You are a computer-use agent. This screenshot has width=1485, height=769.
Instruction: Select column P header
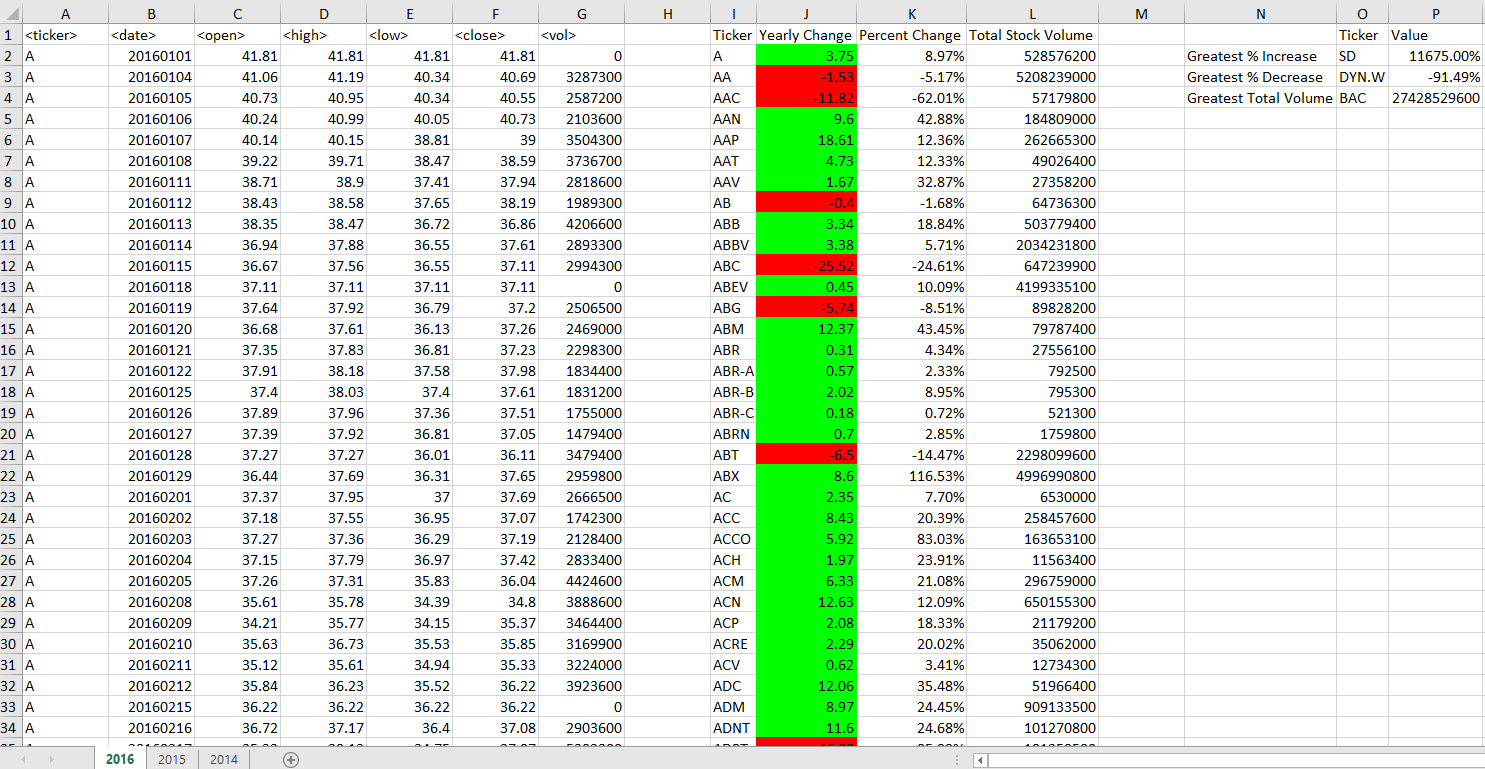click(x=1435, y=13)
